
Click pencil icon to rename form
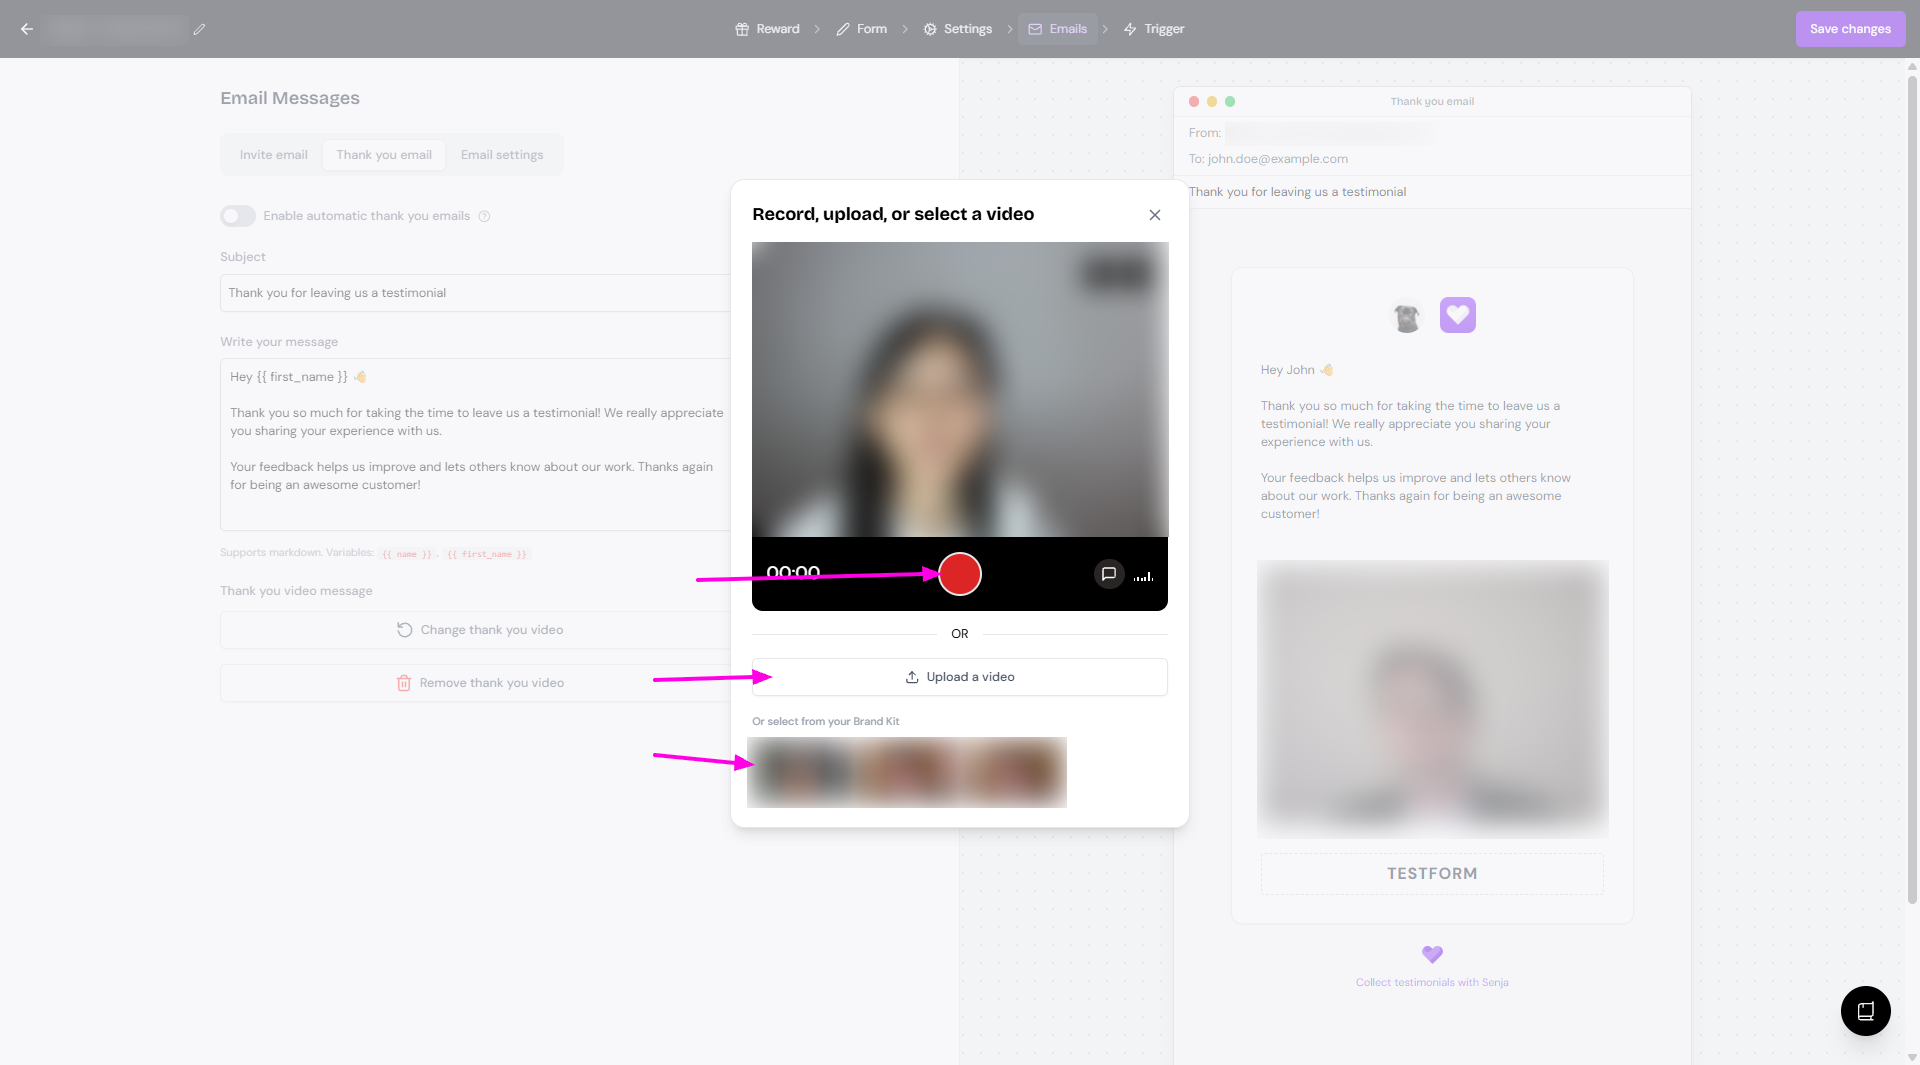[199, 29]
